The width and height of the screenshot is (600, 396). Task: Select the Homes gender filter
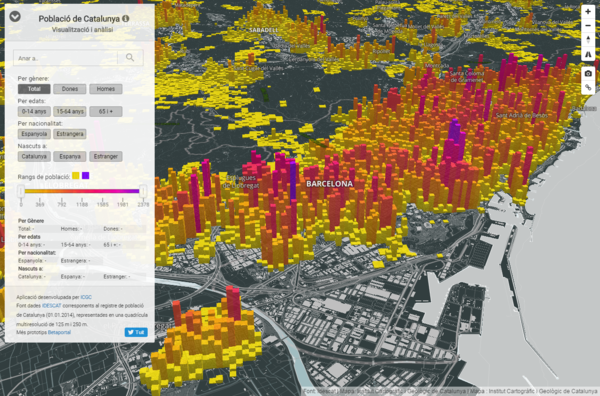pyautogui.click(x=106, y=89)
